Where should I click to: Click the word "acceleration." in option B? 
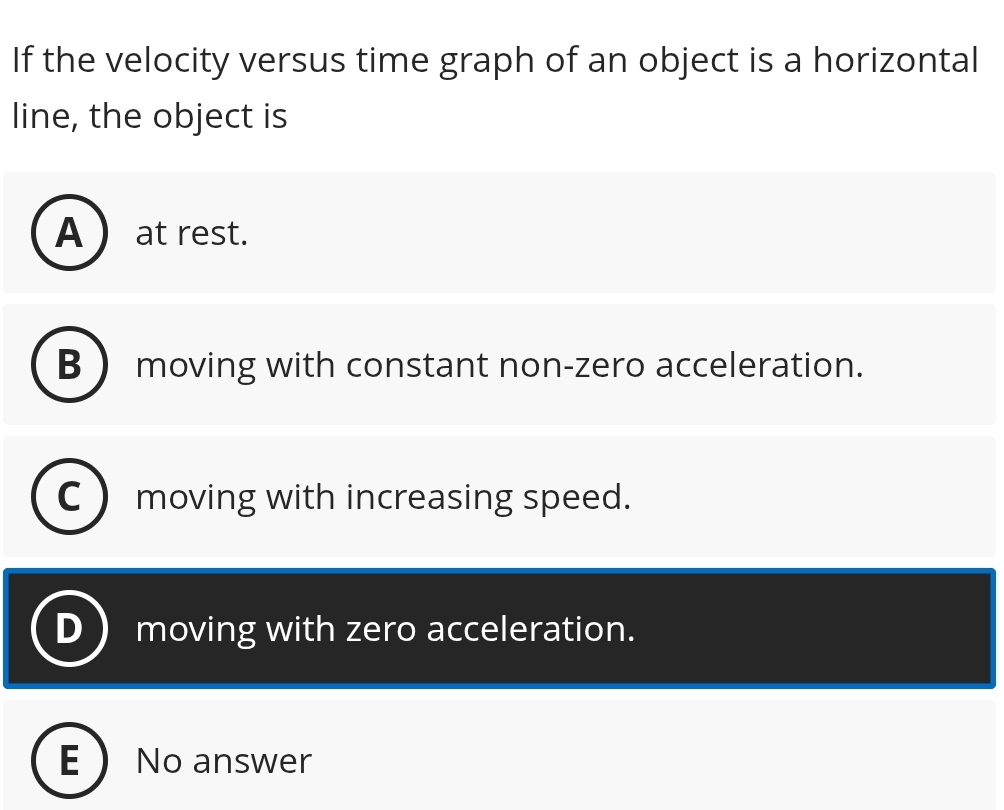pos(759,365)
